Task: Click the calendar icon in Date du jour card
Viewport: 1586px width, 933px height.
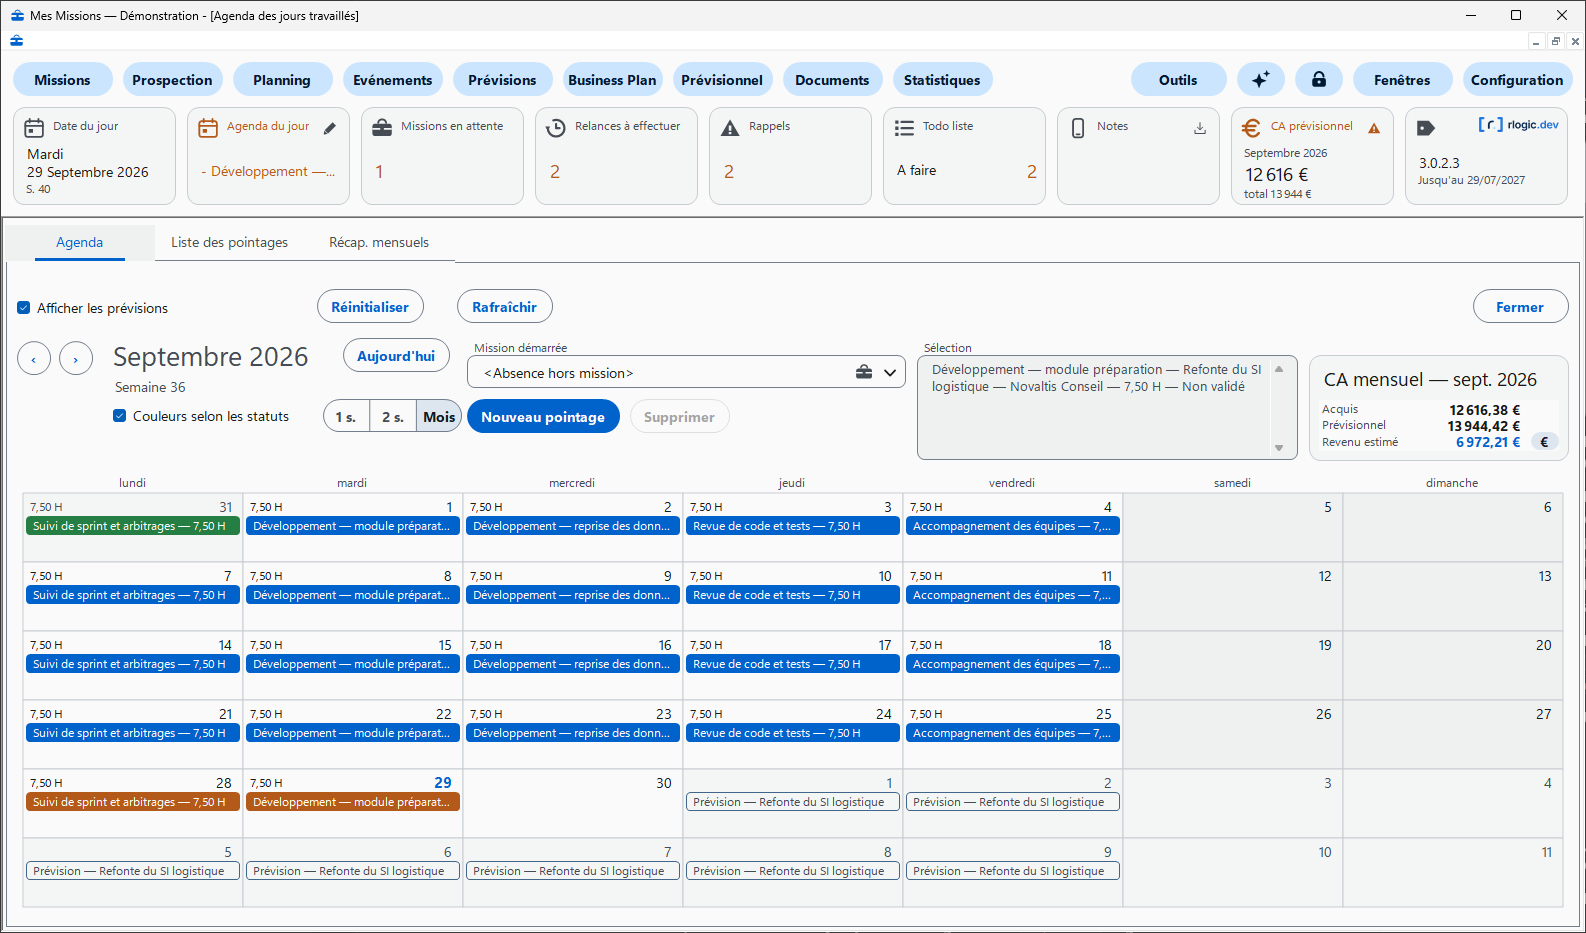Action: tap(34, 127)
